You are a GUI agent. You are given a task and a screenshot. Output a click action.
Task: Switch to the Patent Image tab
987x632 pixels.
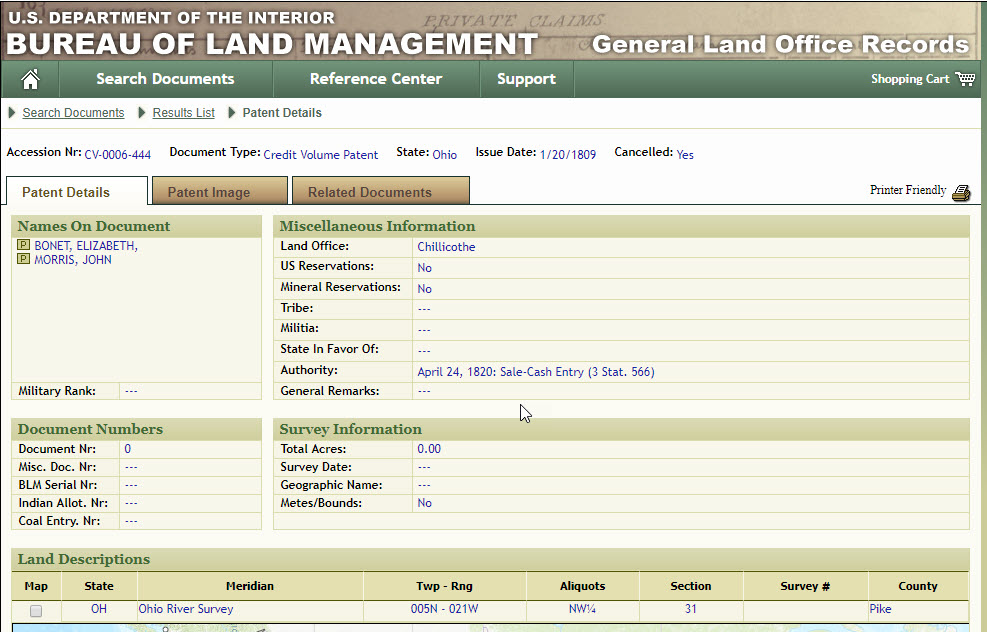point(220,191)
